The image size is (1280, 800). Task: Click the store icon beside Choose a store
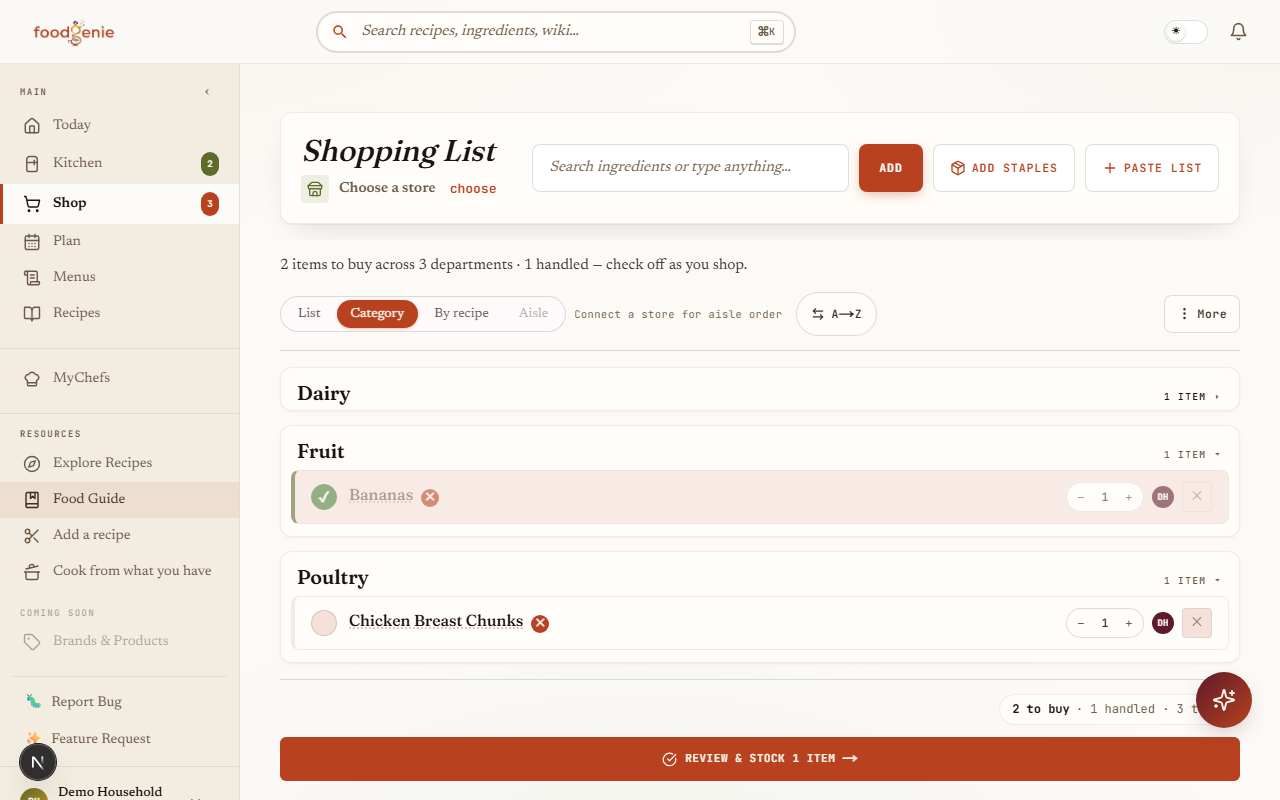(315, 189)
